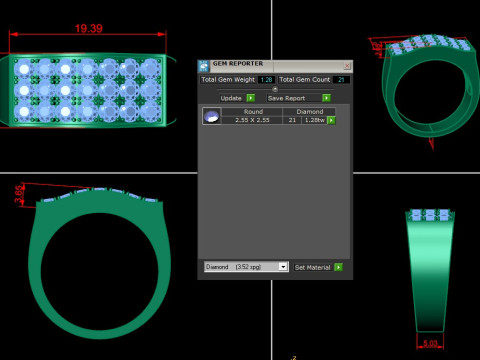This screenshot has height=360, width=480.
Task: Click the green Set Material arrow button
Action: 338,267
